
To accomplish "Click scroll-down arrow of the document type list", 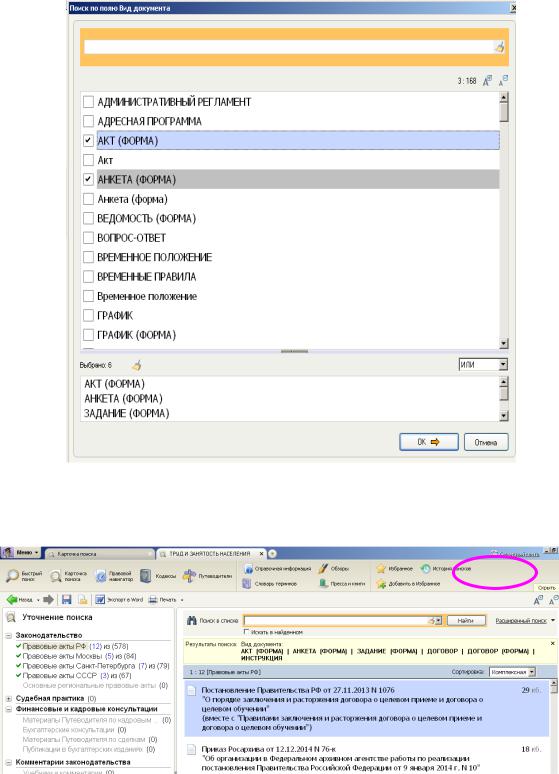I will (x=504, y=344).
